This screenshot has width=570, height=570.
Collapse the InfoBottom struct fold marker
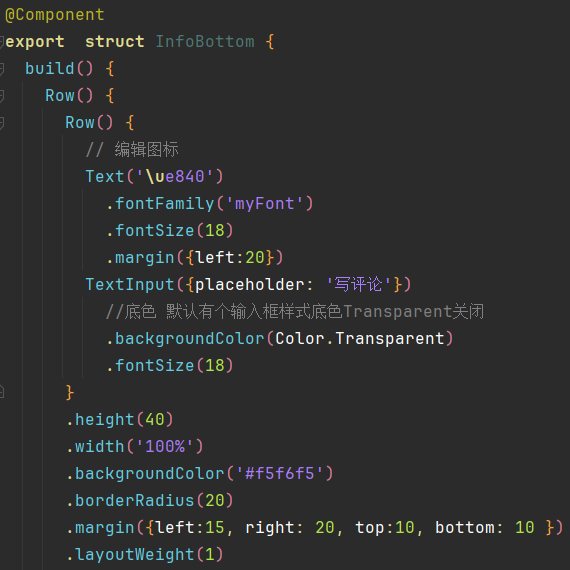pos(1,42)
